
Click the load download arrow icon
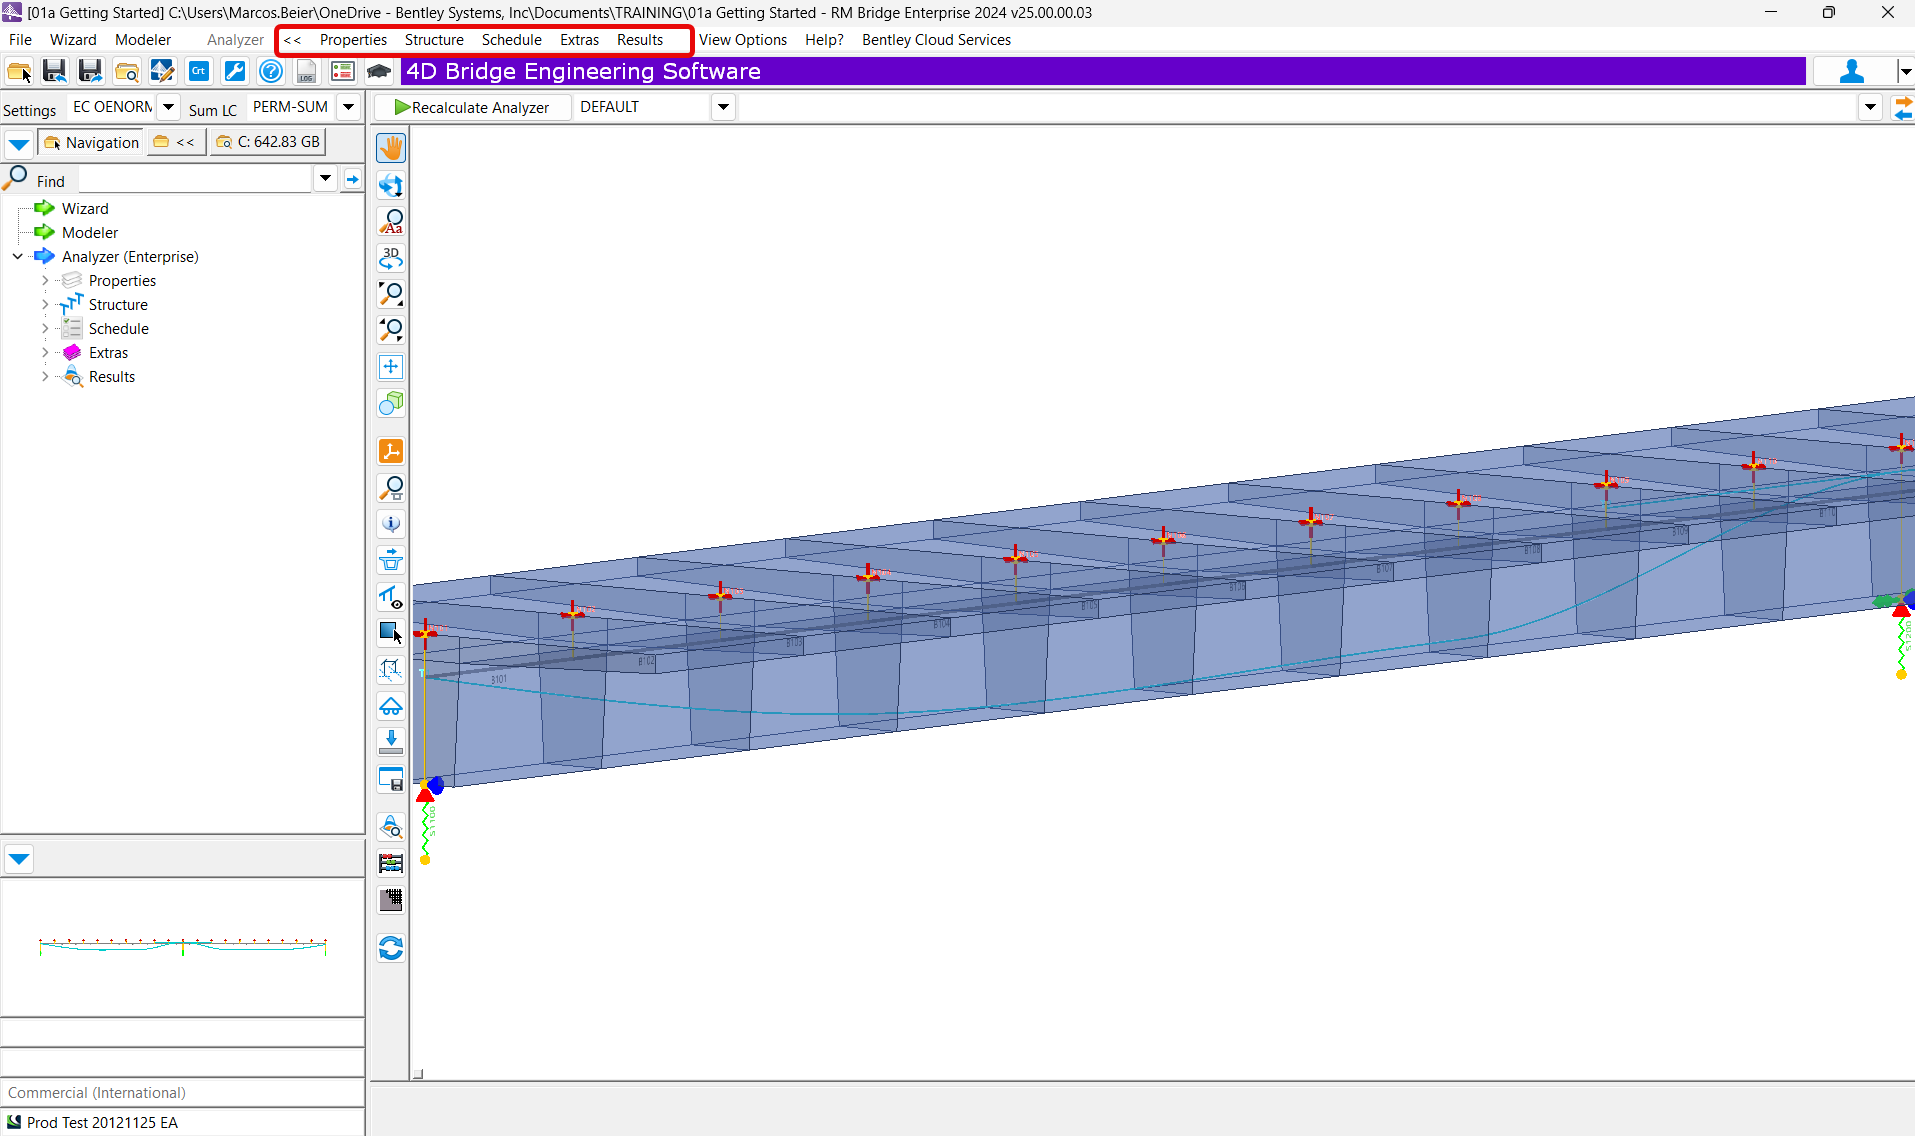[x=391, y=742]
